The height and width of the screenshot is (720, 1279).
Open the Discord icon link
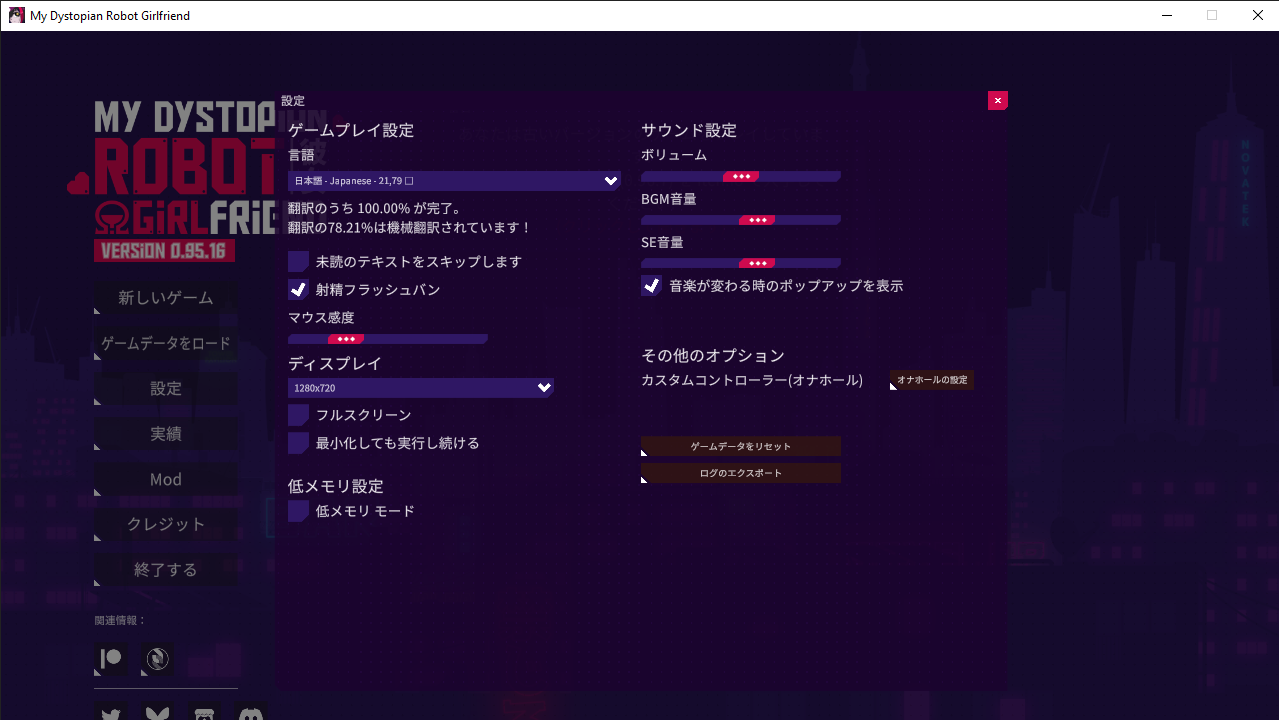[250, 711]
